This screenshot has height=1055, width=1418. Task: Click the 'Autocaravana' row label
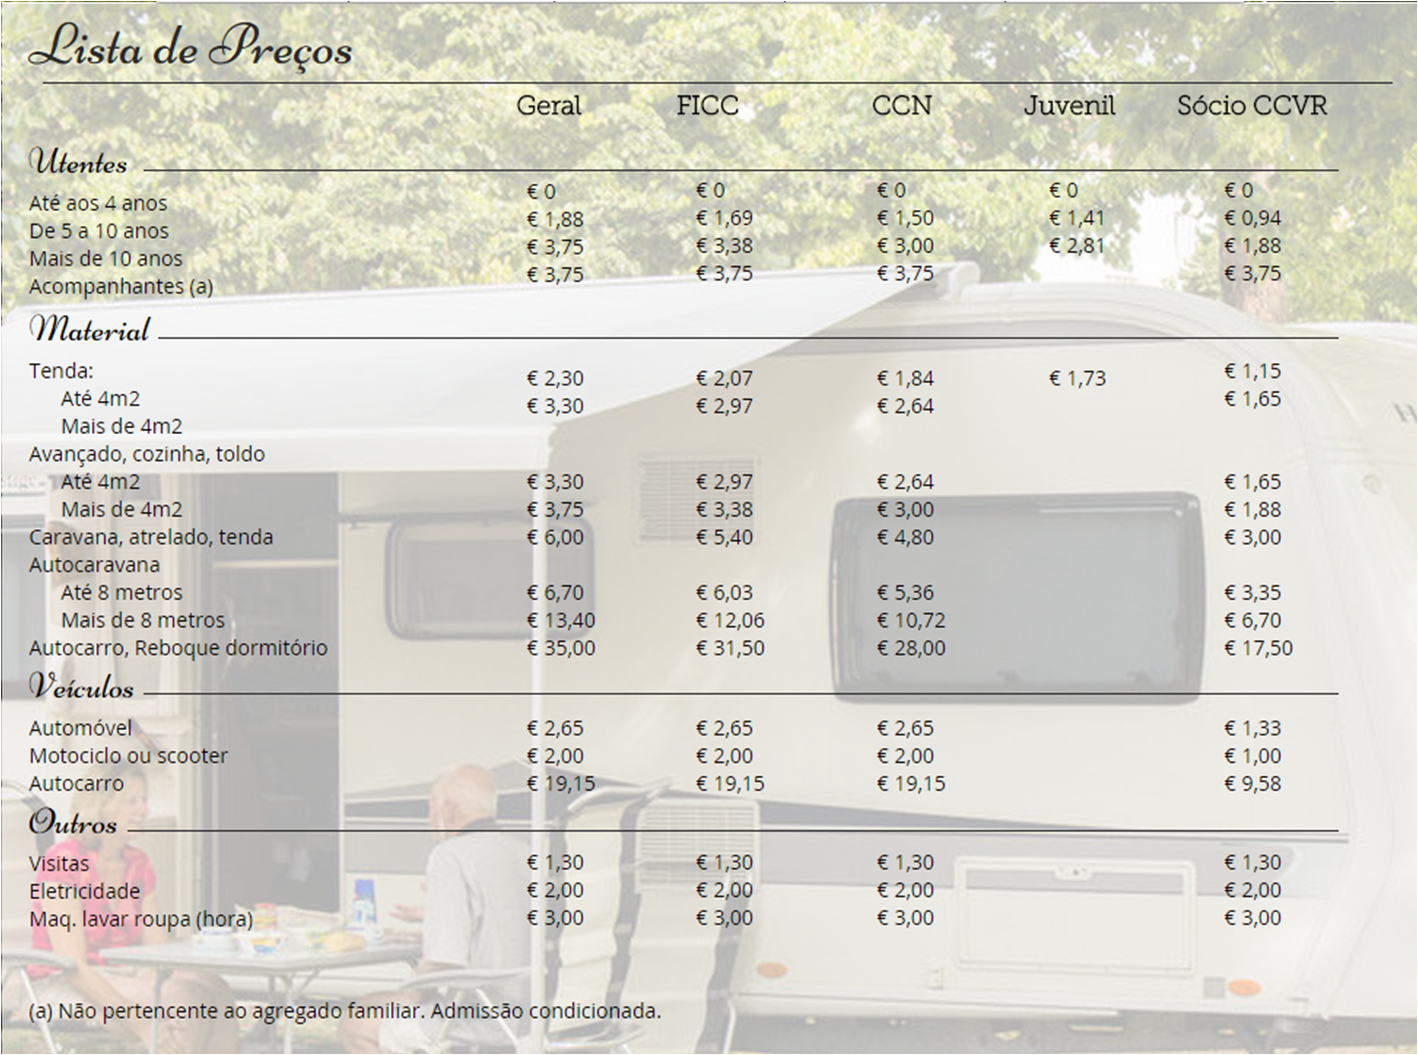[x=94, y=565]
